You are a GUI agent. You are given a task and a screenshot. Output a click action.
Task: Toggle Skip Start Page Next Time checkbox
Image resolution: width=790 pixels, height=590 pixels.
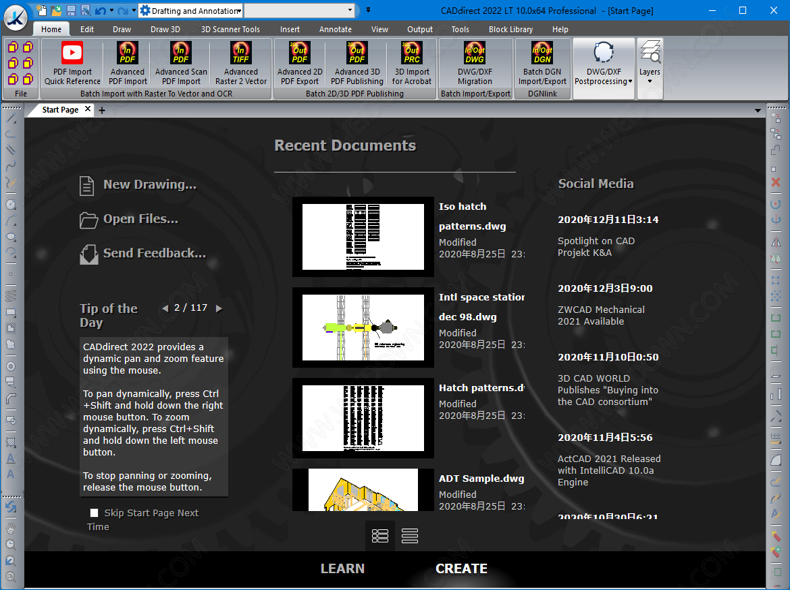coord(94,513)
